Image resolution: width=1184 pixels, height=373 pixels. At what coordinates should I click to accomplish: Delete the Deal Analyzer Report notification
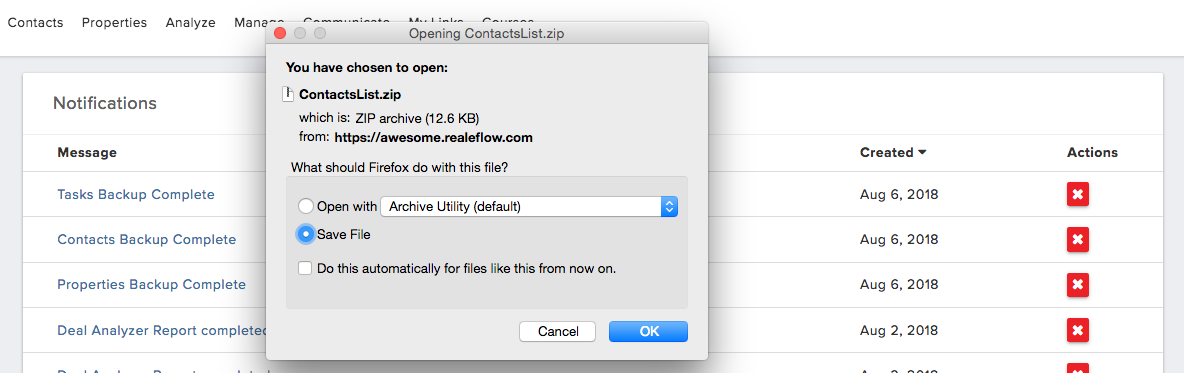coord(1078,330)
